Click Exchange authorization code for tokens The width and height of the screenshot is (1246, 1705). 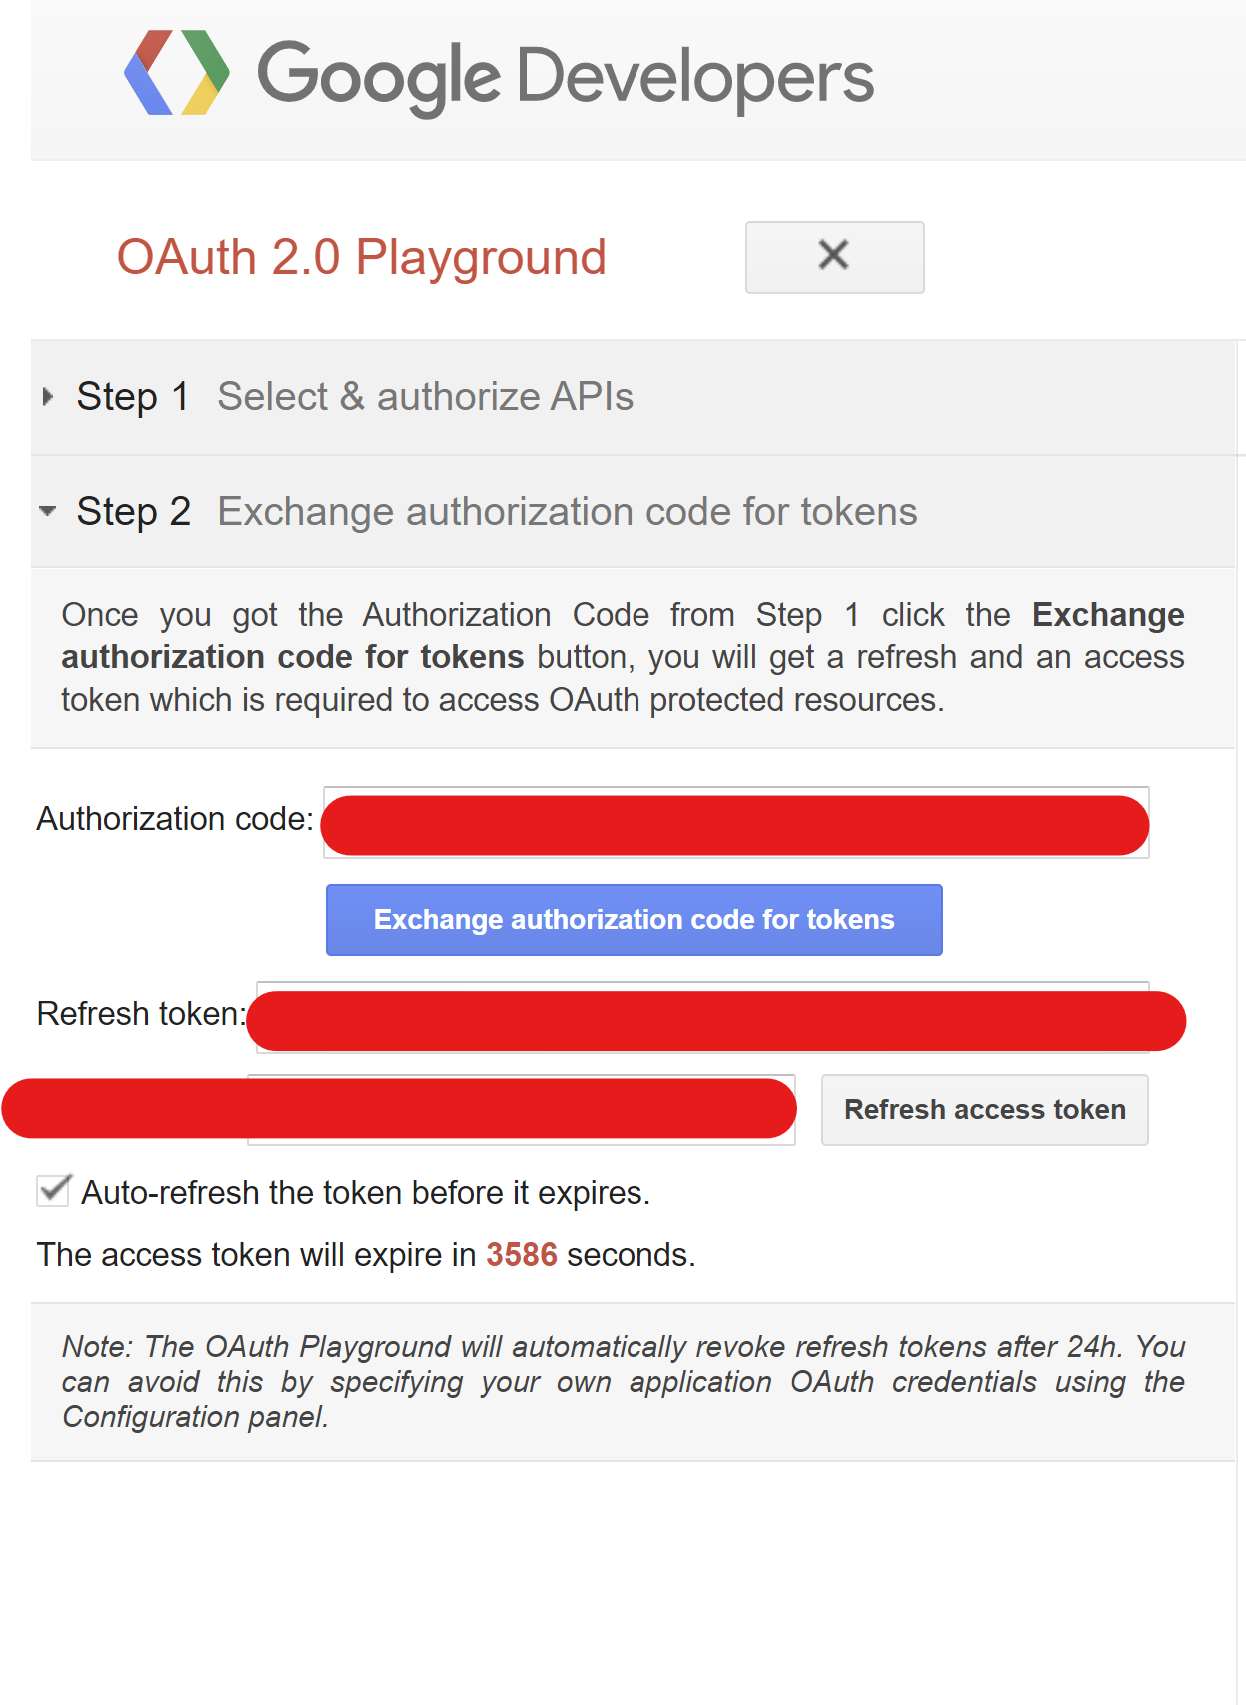(633, 919)
